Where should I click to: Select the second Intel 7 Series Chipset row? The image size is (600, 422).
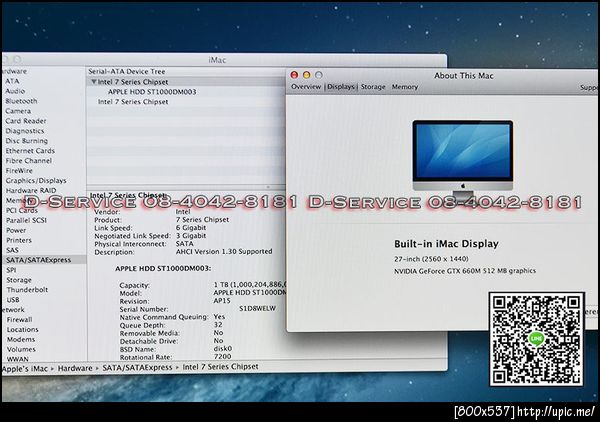pos(133,102)
